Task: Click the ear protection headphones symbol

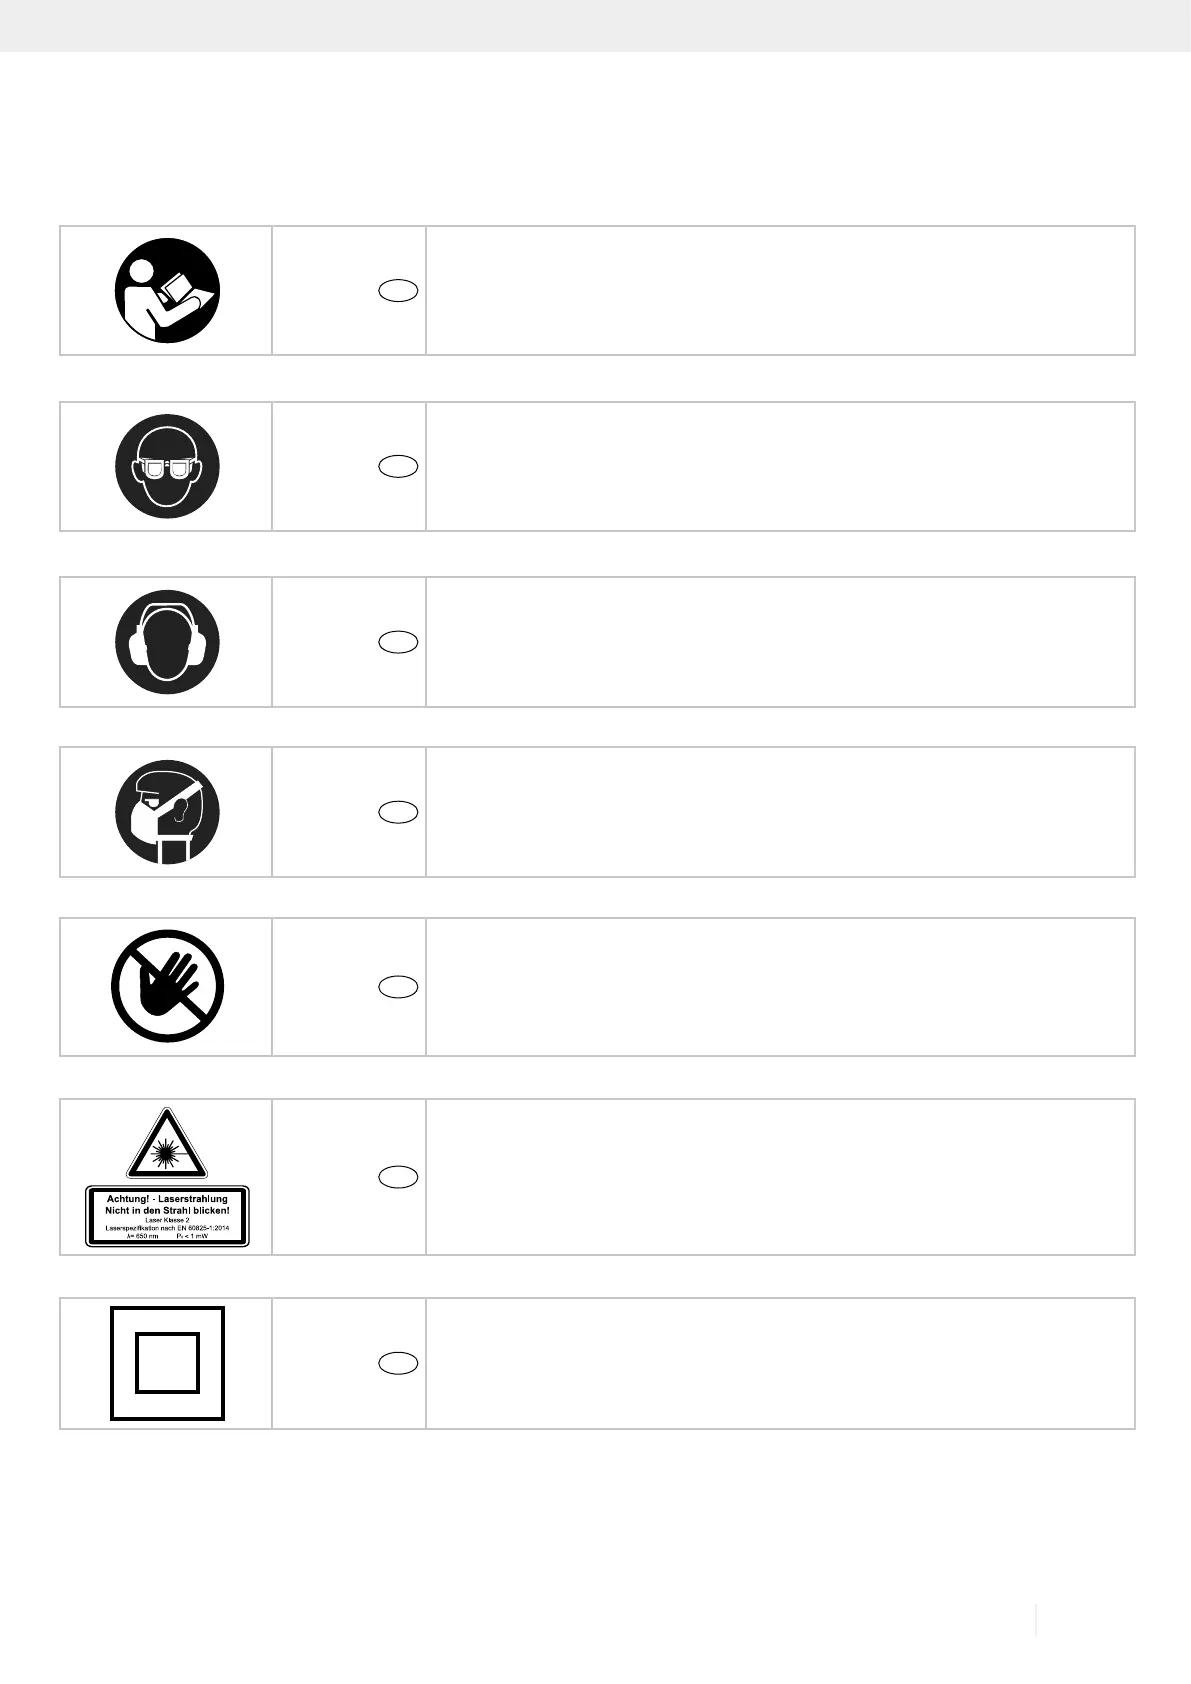Action: coord(167,642)
